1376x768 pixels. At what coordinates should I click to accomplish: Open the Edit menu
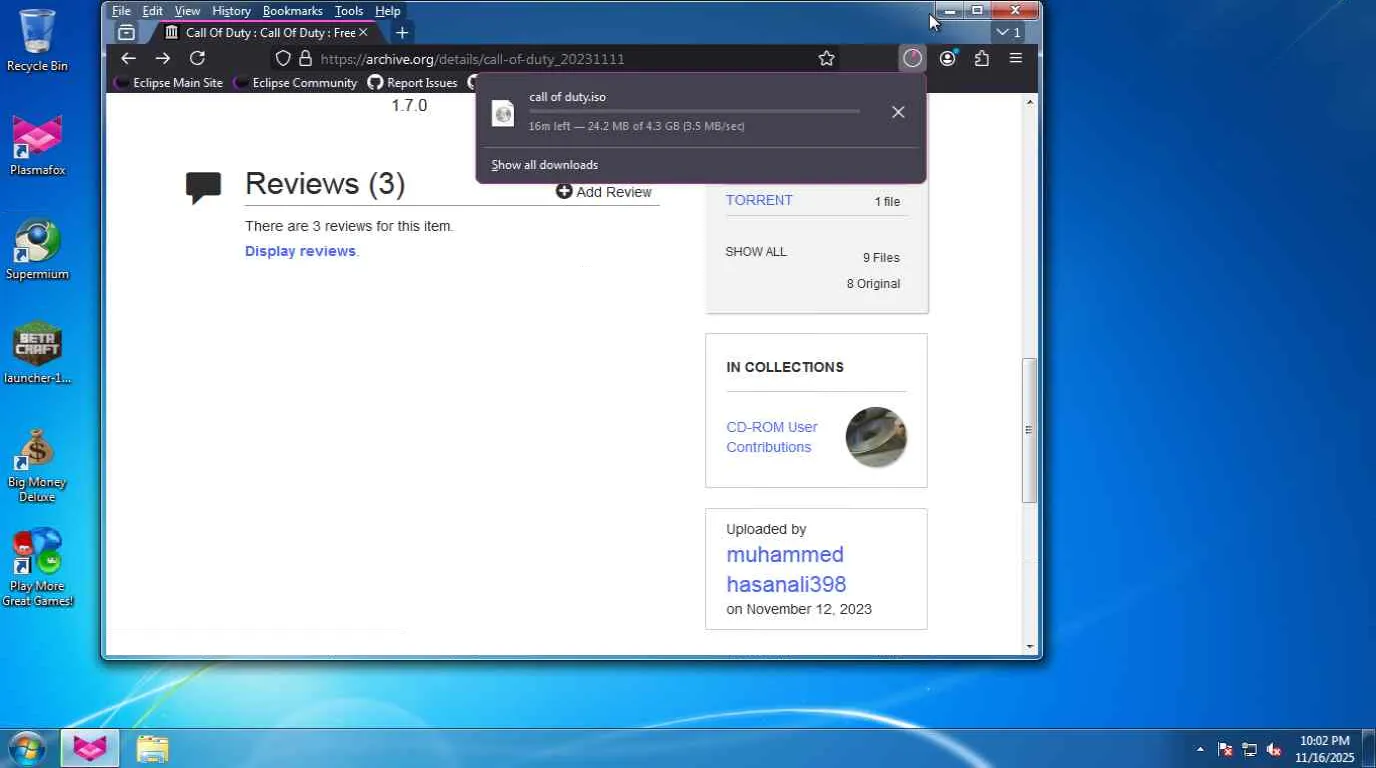[152, 11]
